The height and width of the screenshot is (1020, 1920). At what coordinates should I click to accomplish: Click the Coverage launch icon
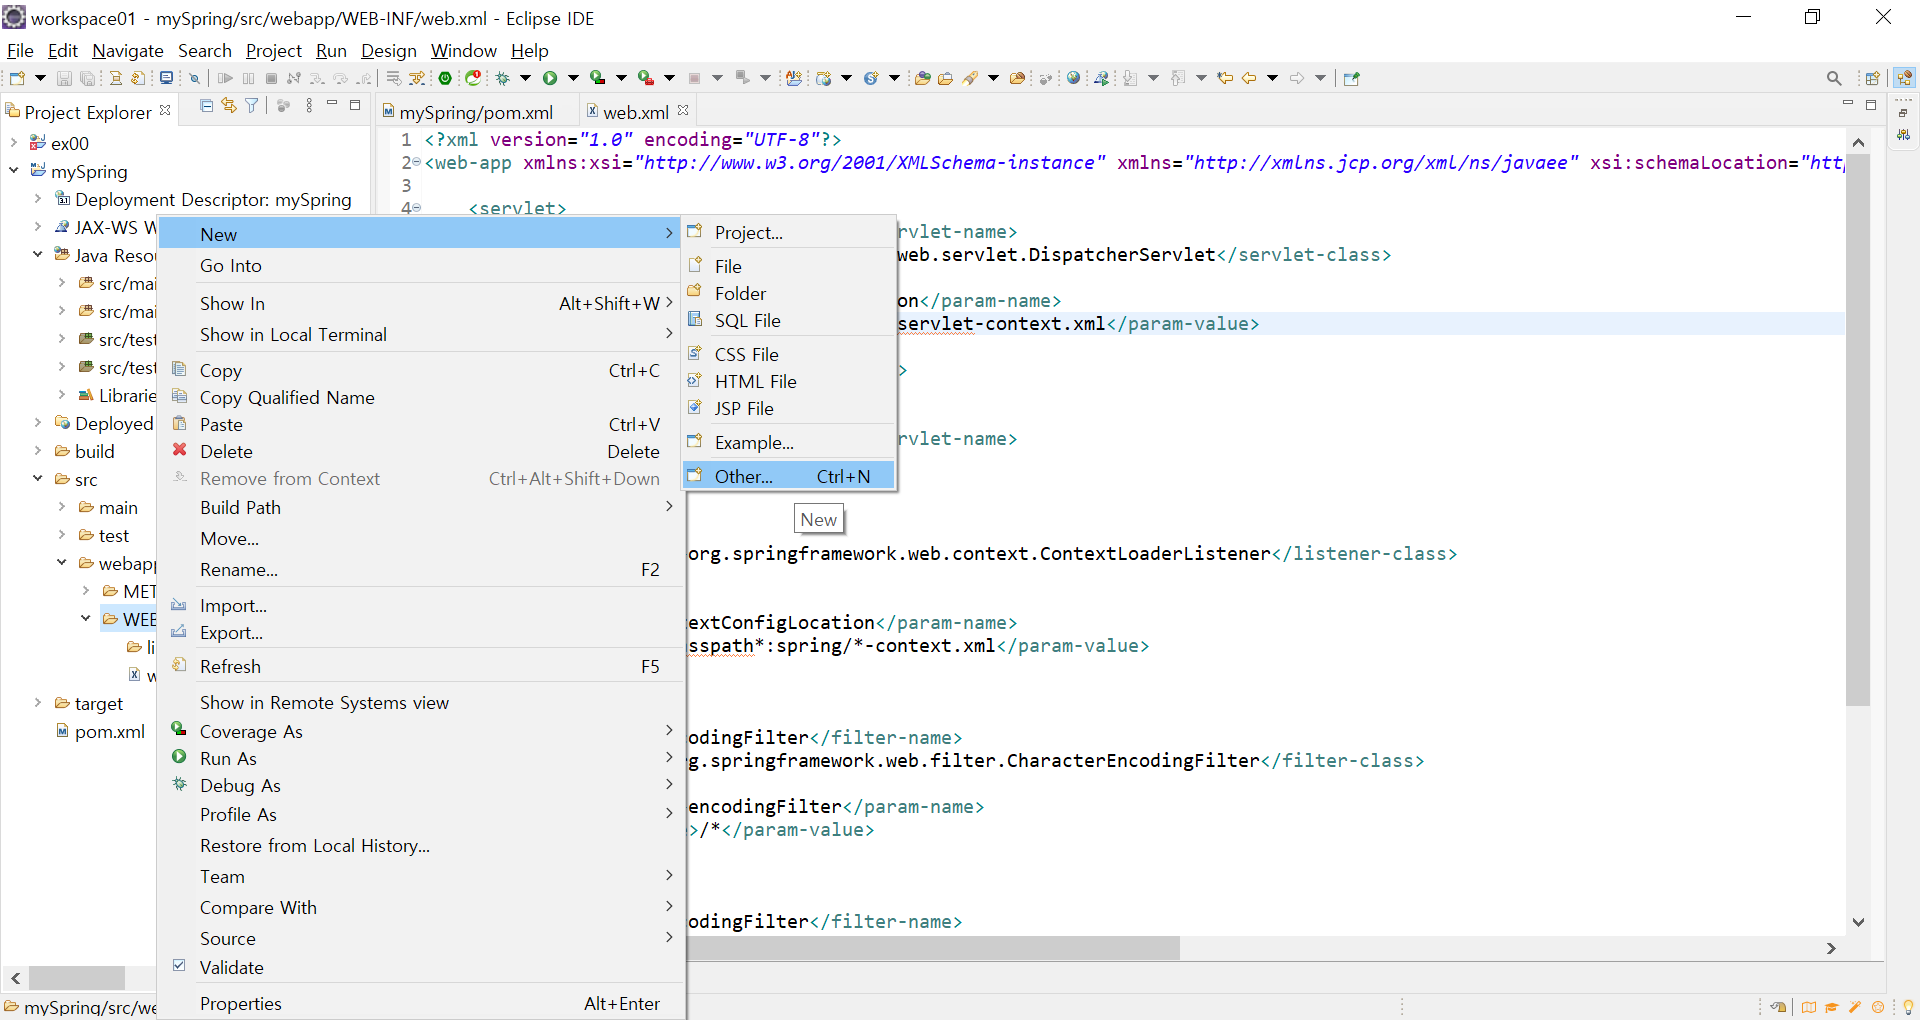[x=598, y=78]
